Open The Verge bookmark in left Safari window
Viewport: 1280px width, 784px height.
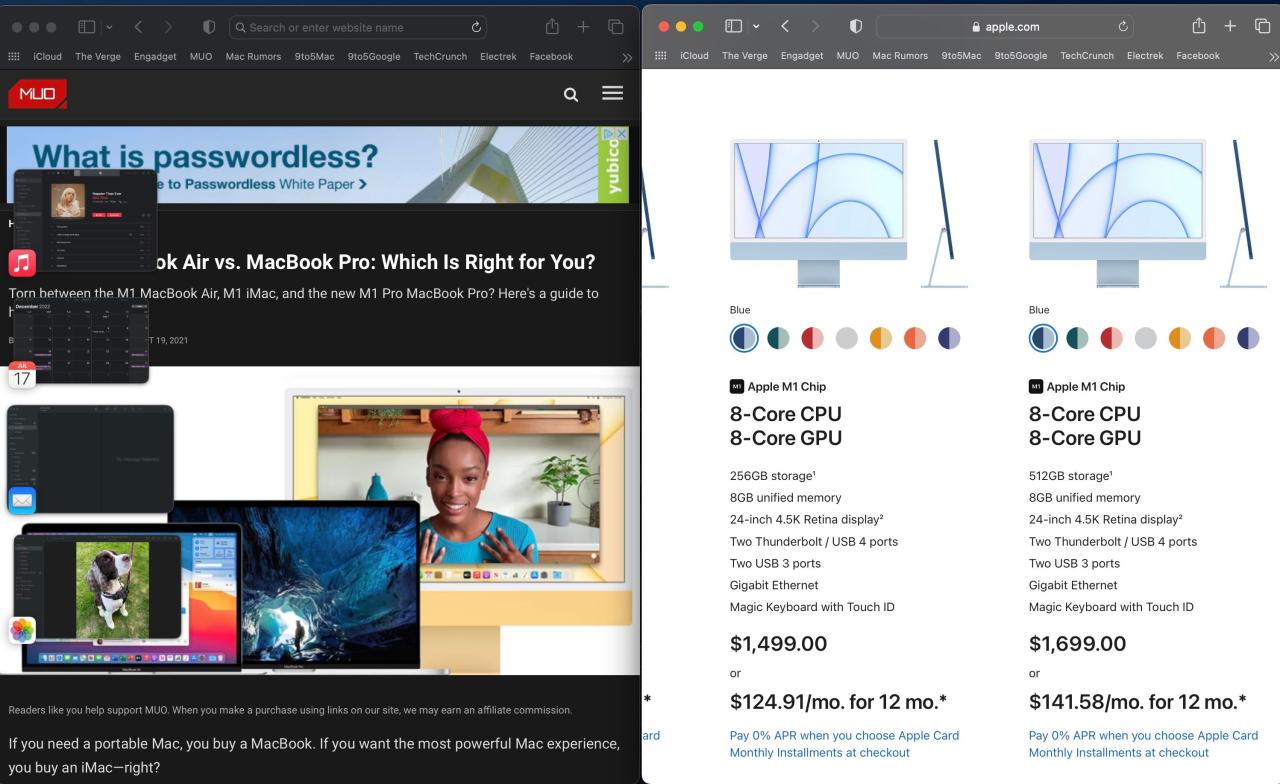click(98, 56)
